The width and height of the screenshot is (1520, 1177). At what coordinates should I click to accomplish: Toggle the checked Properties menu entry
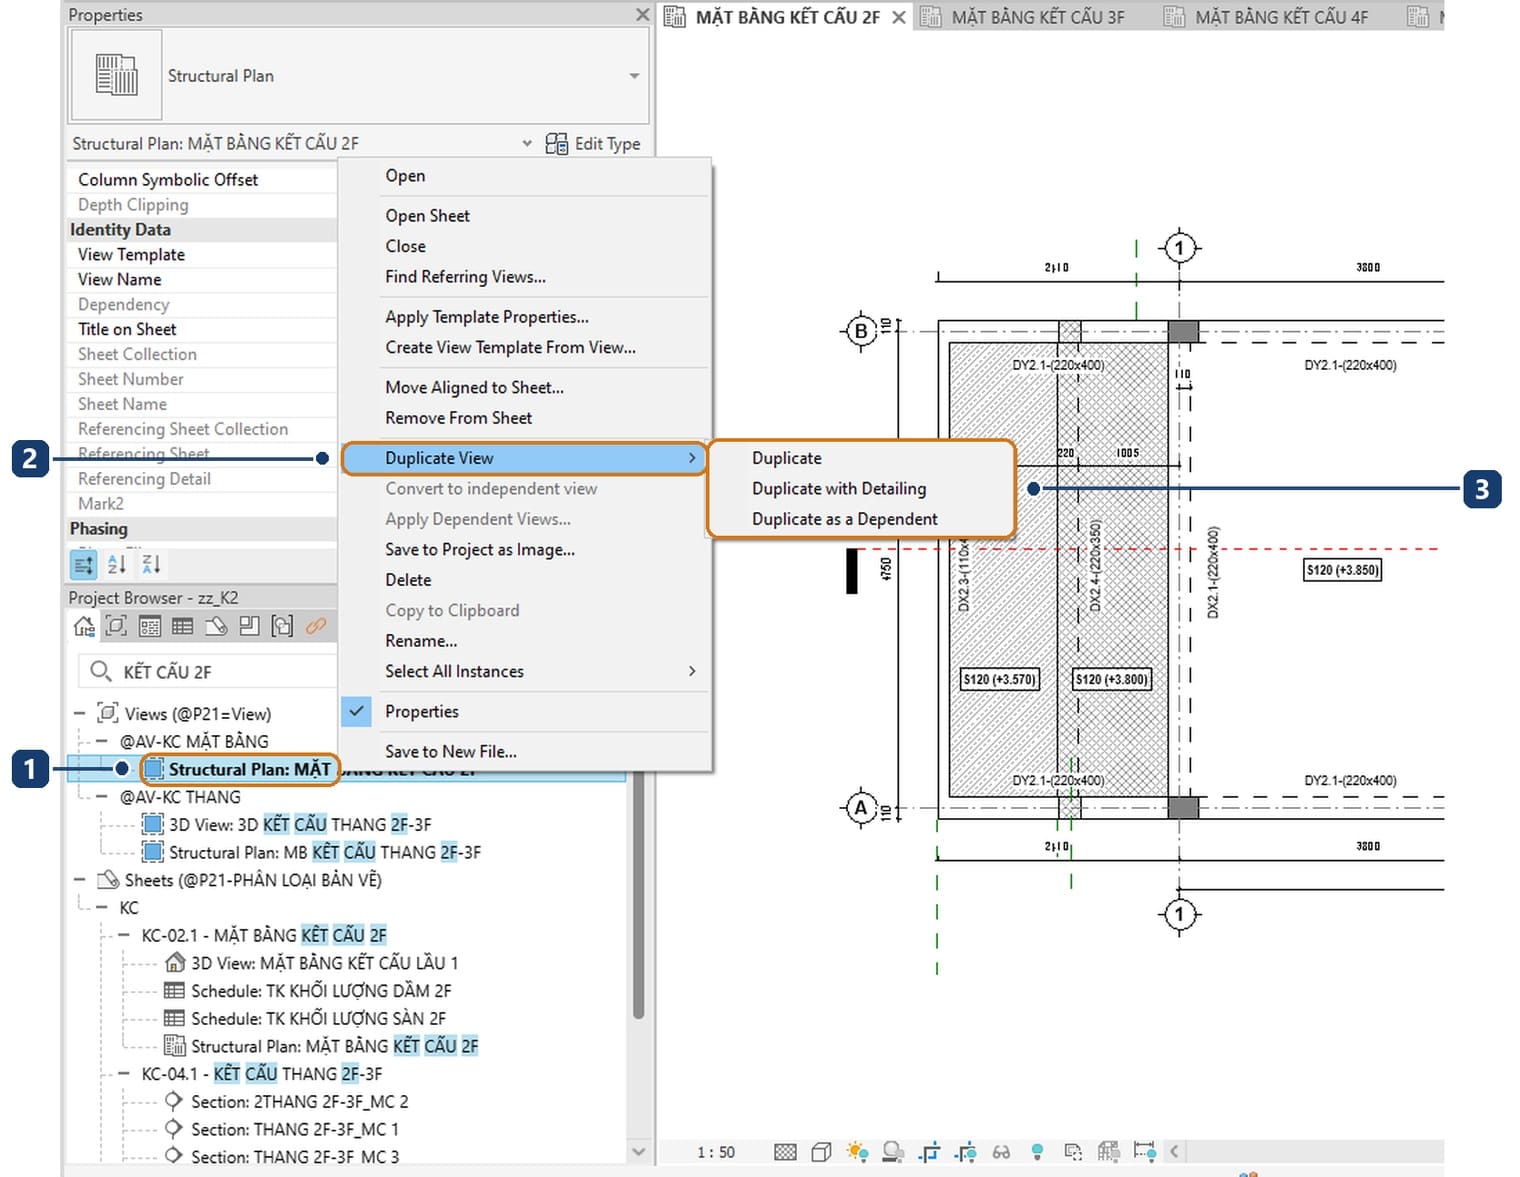[524, 711]
